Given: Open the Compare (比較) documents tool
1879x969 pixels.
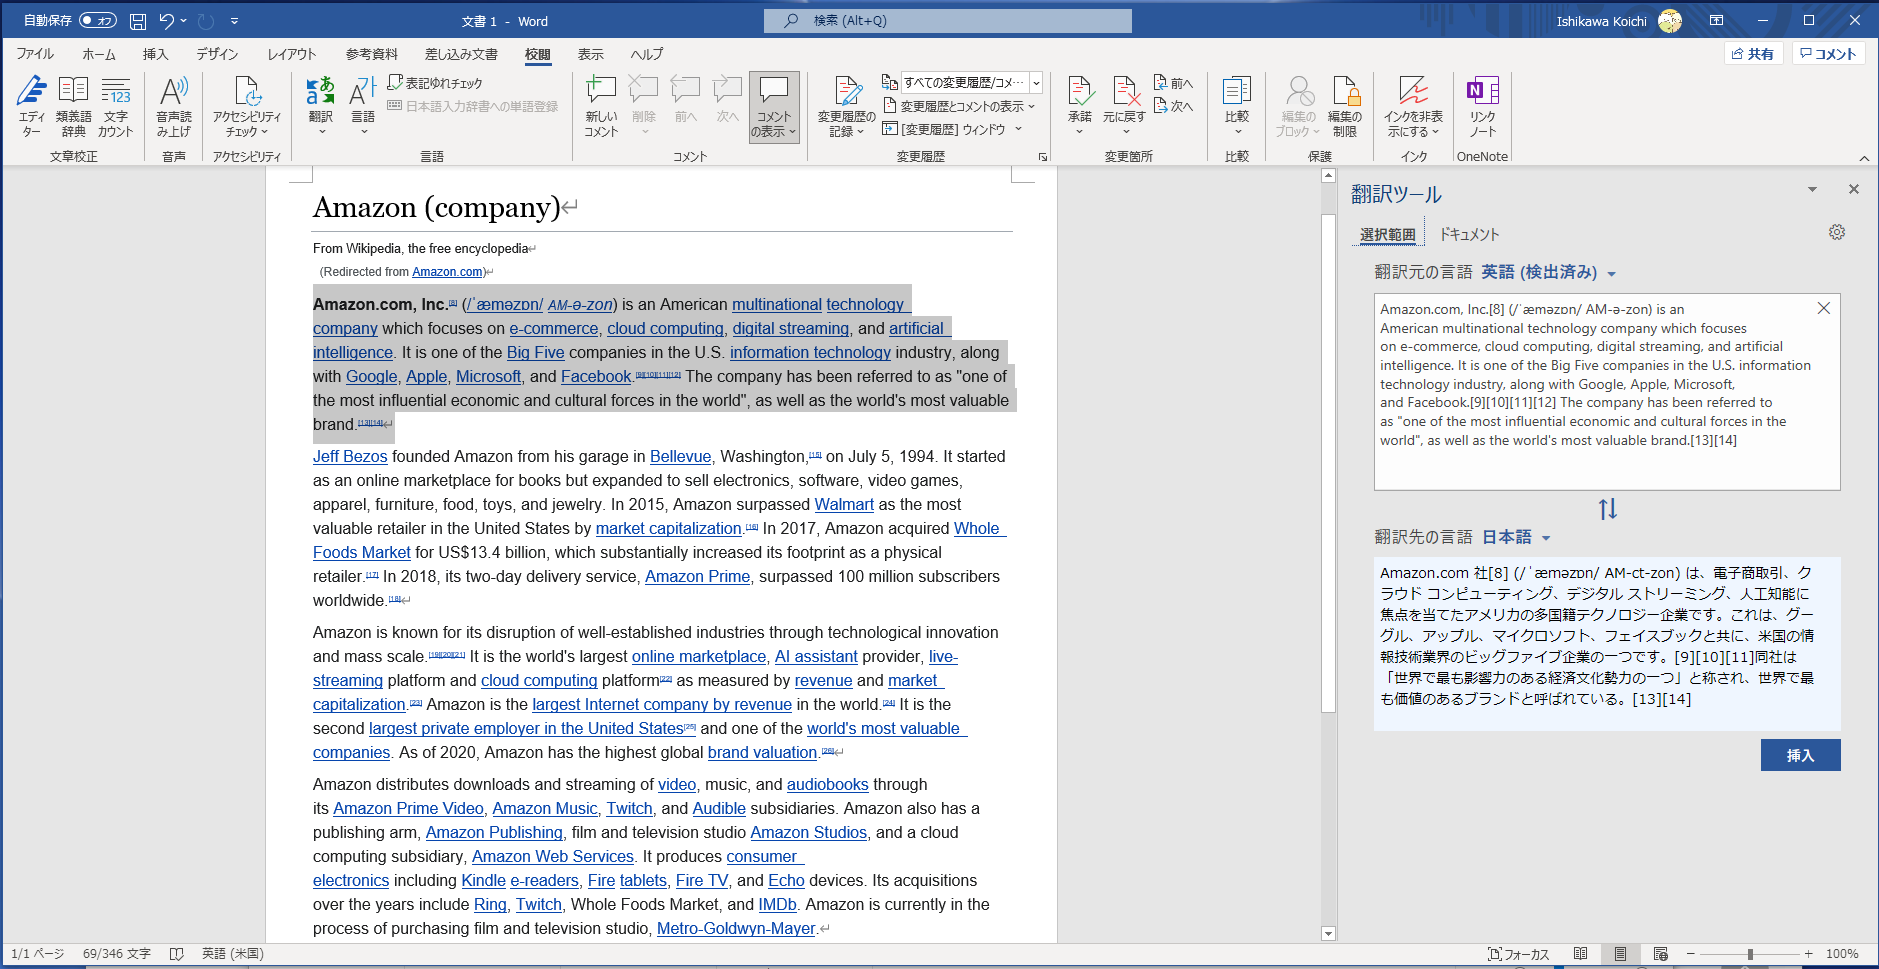Looking at the screenshot, I should tap(1237, 106).
